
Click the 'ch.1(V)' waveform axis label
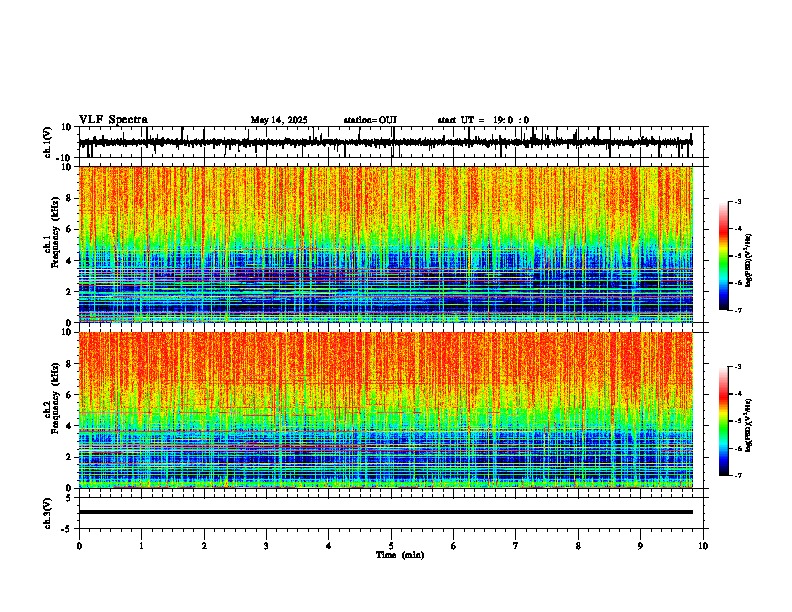(48, 142)
